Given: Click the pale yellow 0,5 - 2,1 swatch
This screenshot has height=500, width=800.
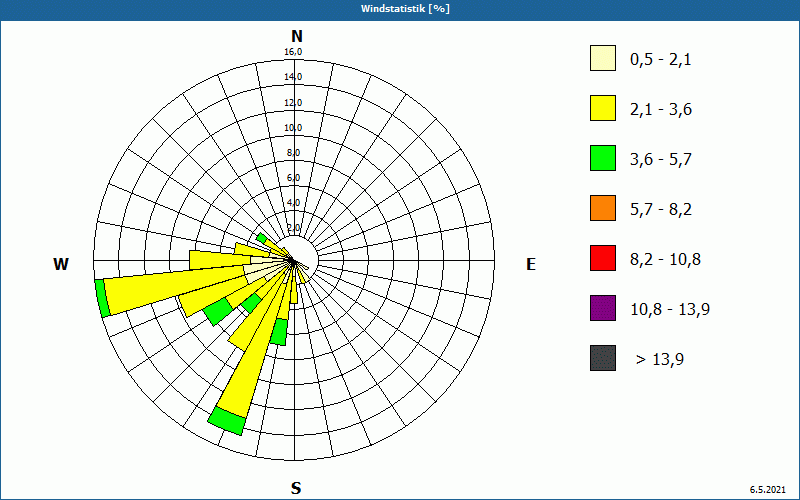Looking at the screenshot, I should (x=603, y=58).
